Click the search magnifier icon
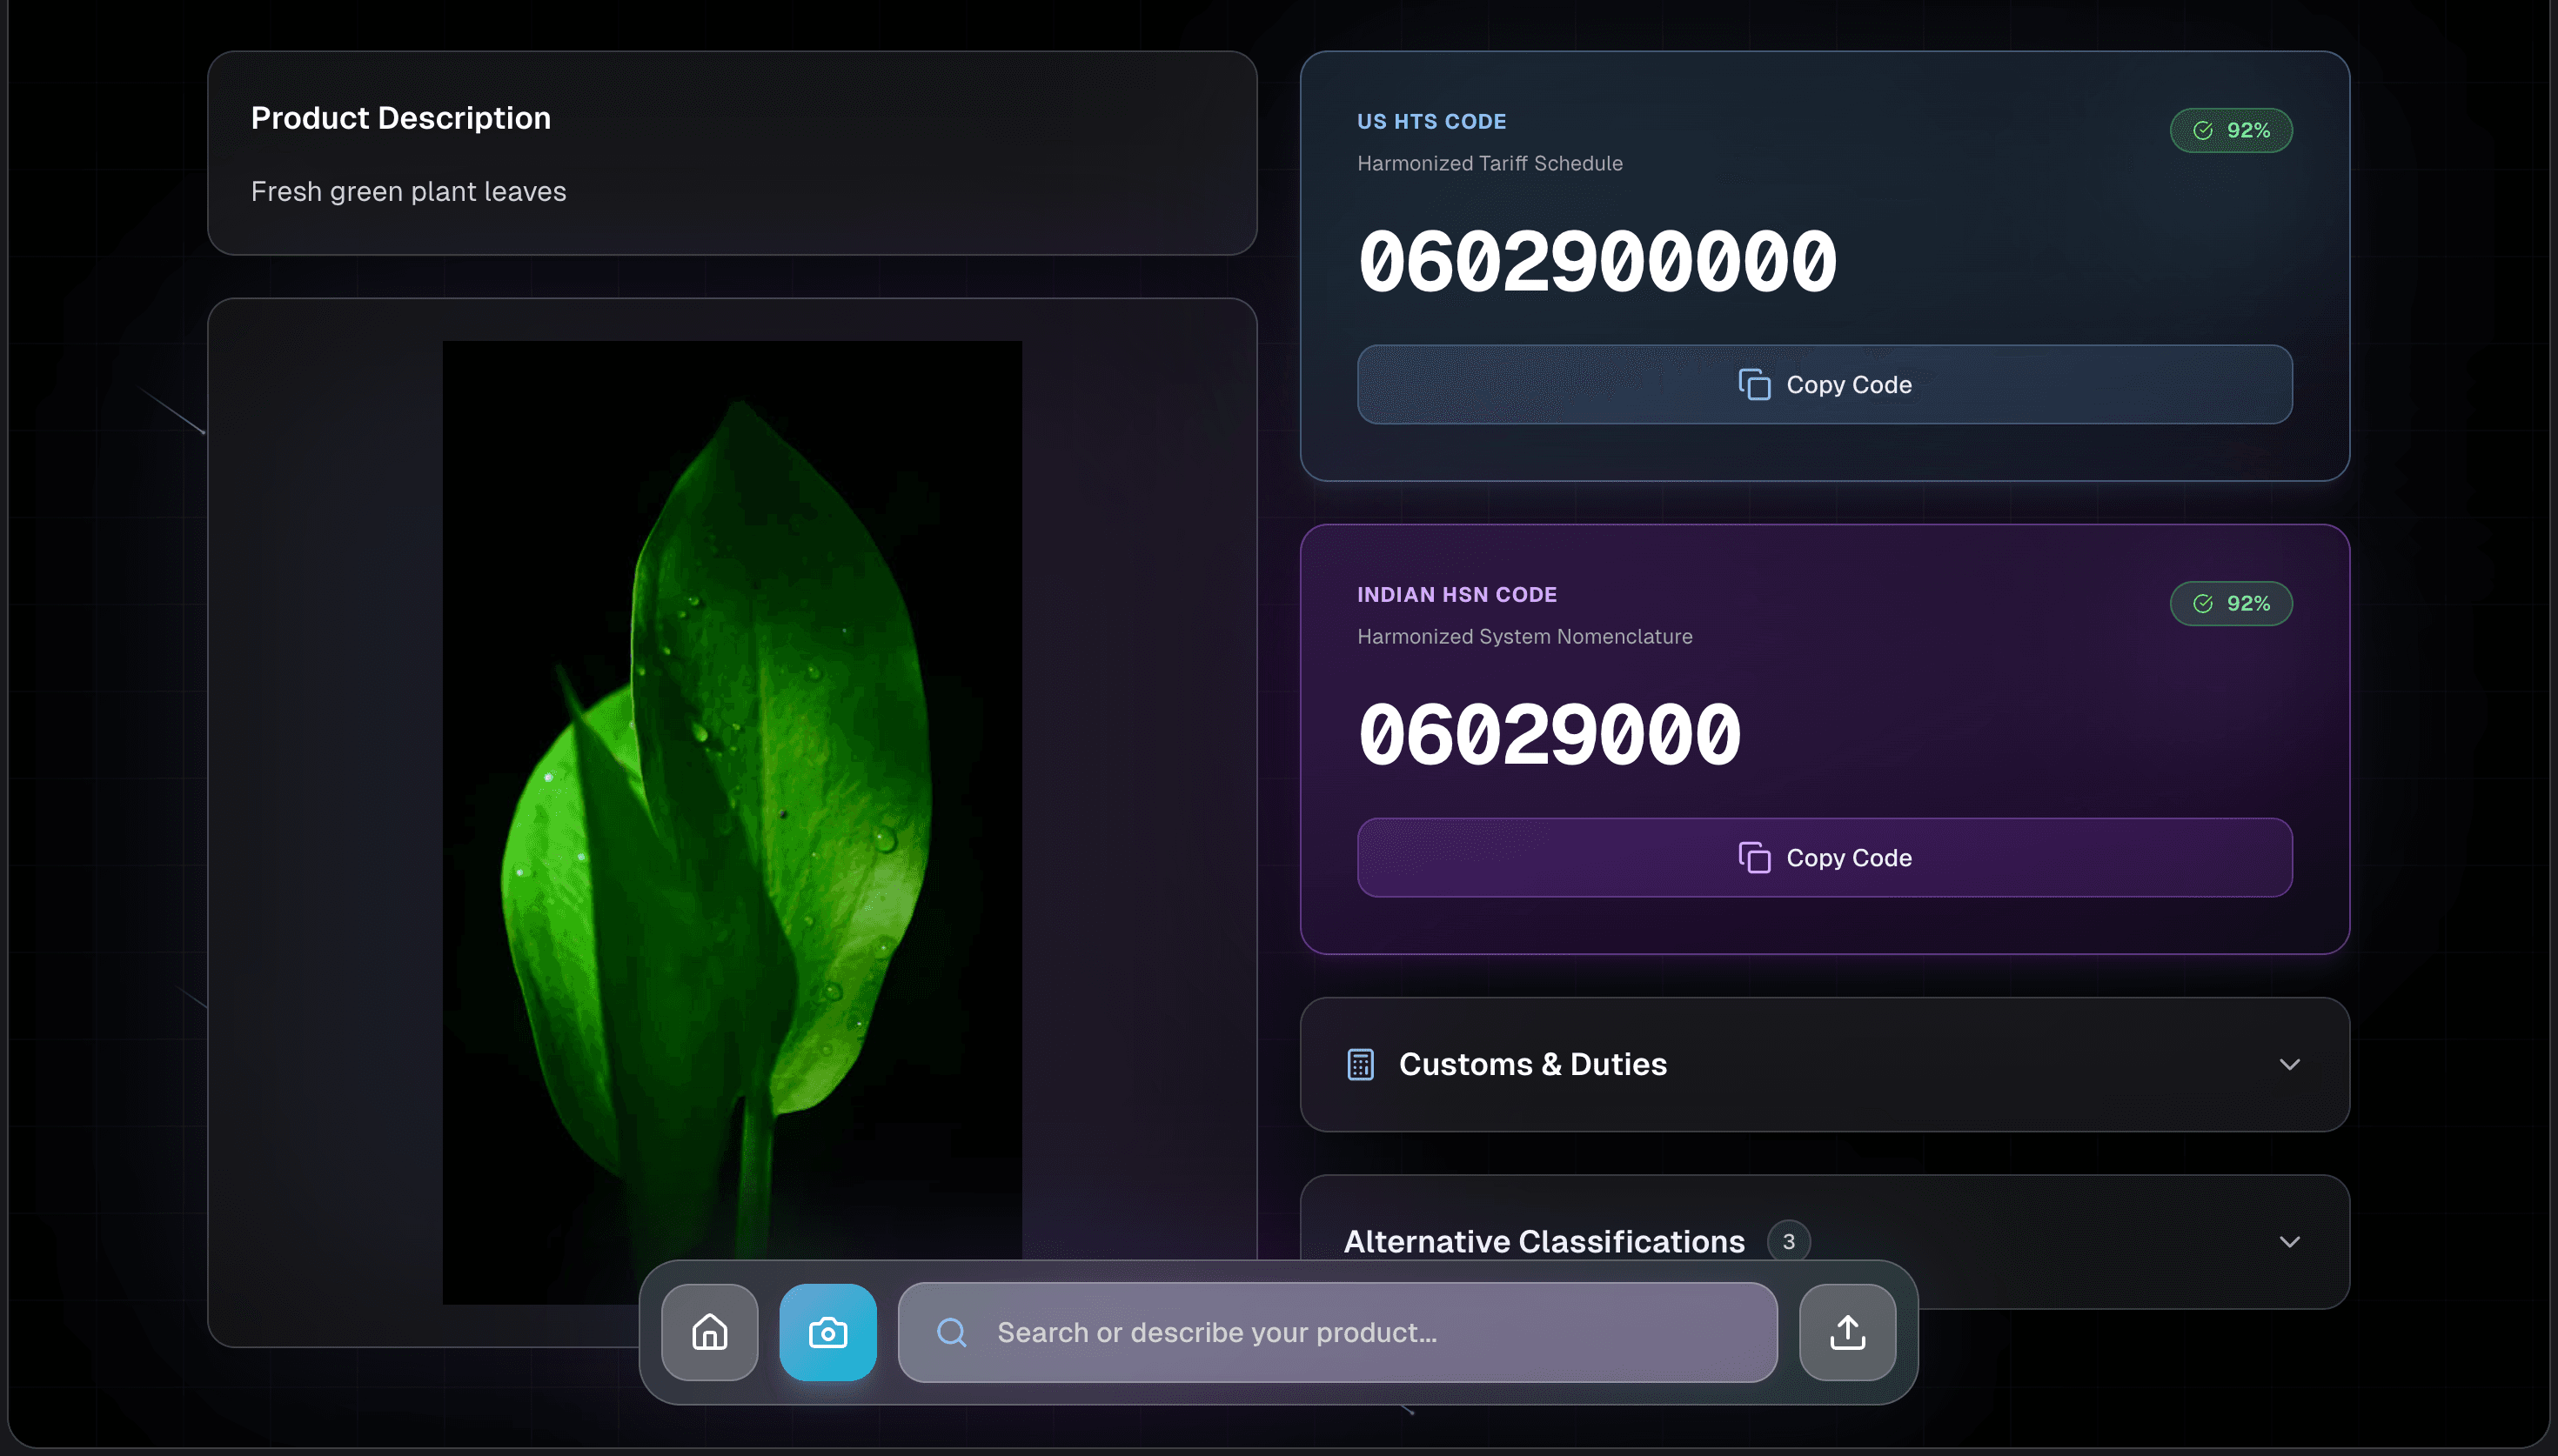Viewport: 2558px width, 1456px height. (x=951, y=1332)
